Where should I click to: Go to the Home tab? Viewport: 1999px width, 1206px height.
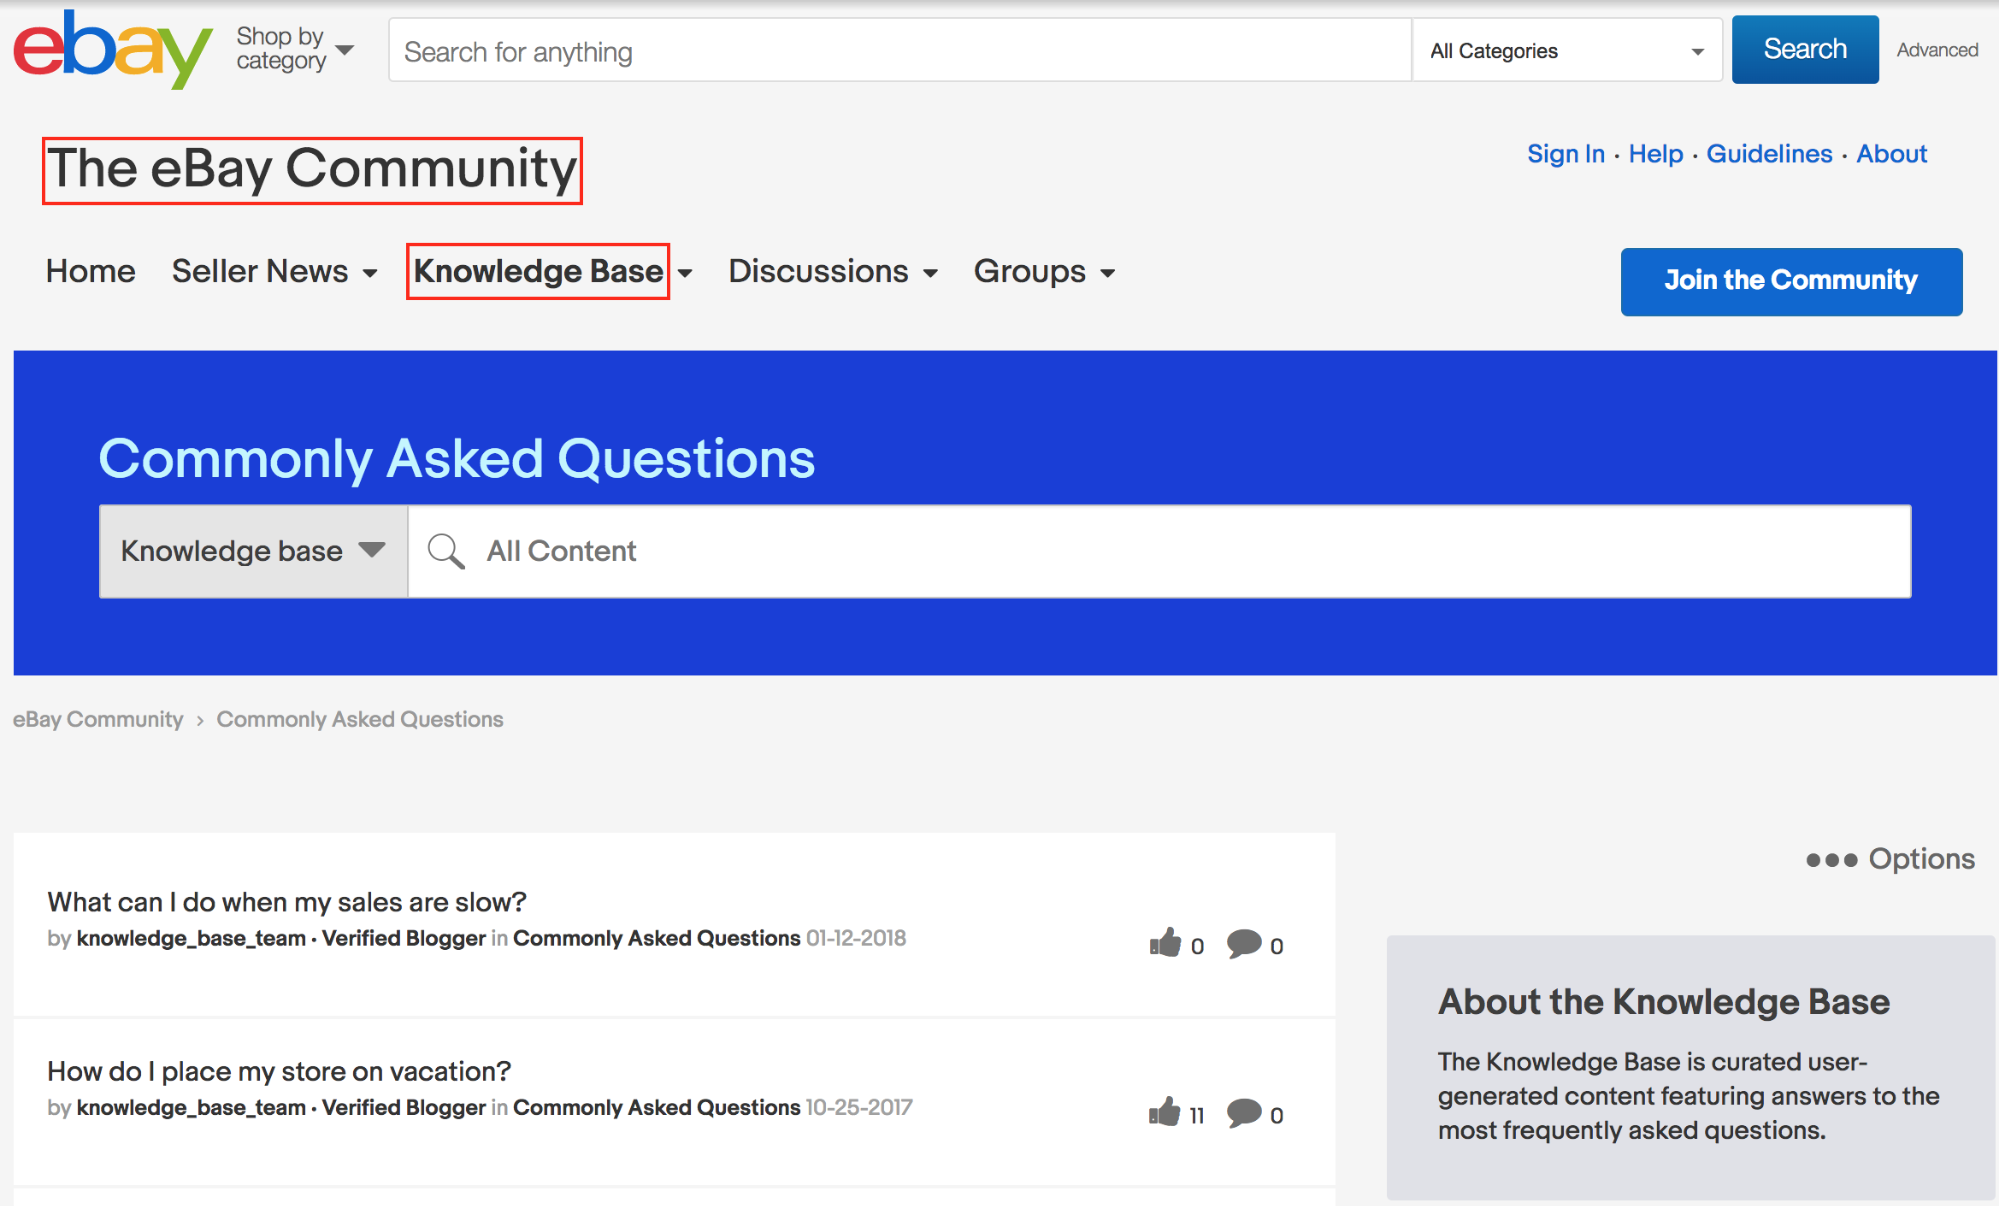90,271
